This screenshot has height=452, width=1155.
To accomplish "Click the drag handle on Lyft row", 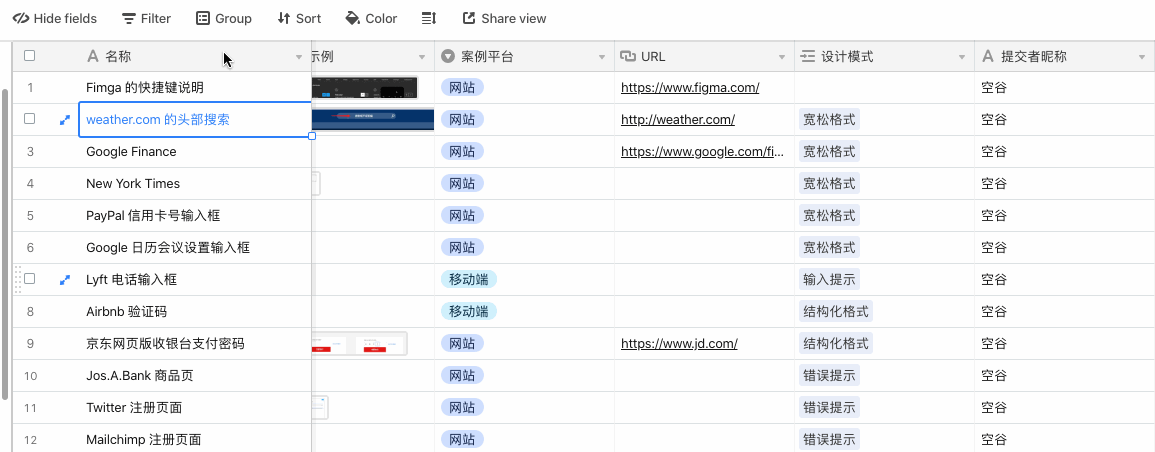I will coord(18,279).
